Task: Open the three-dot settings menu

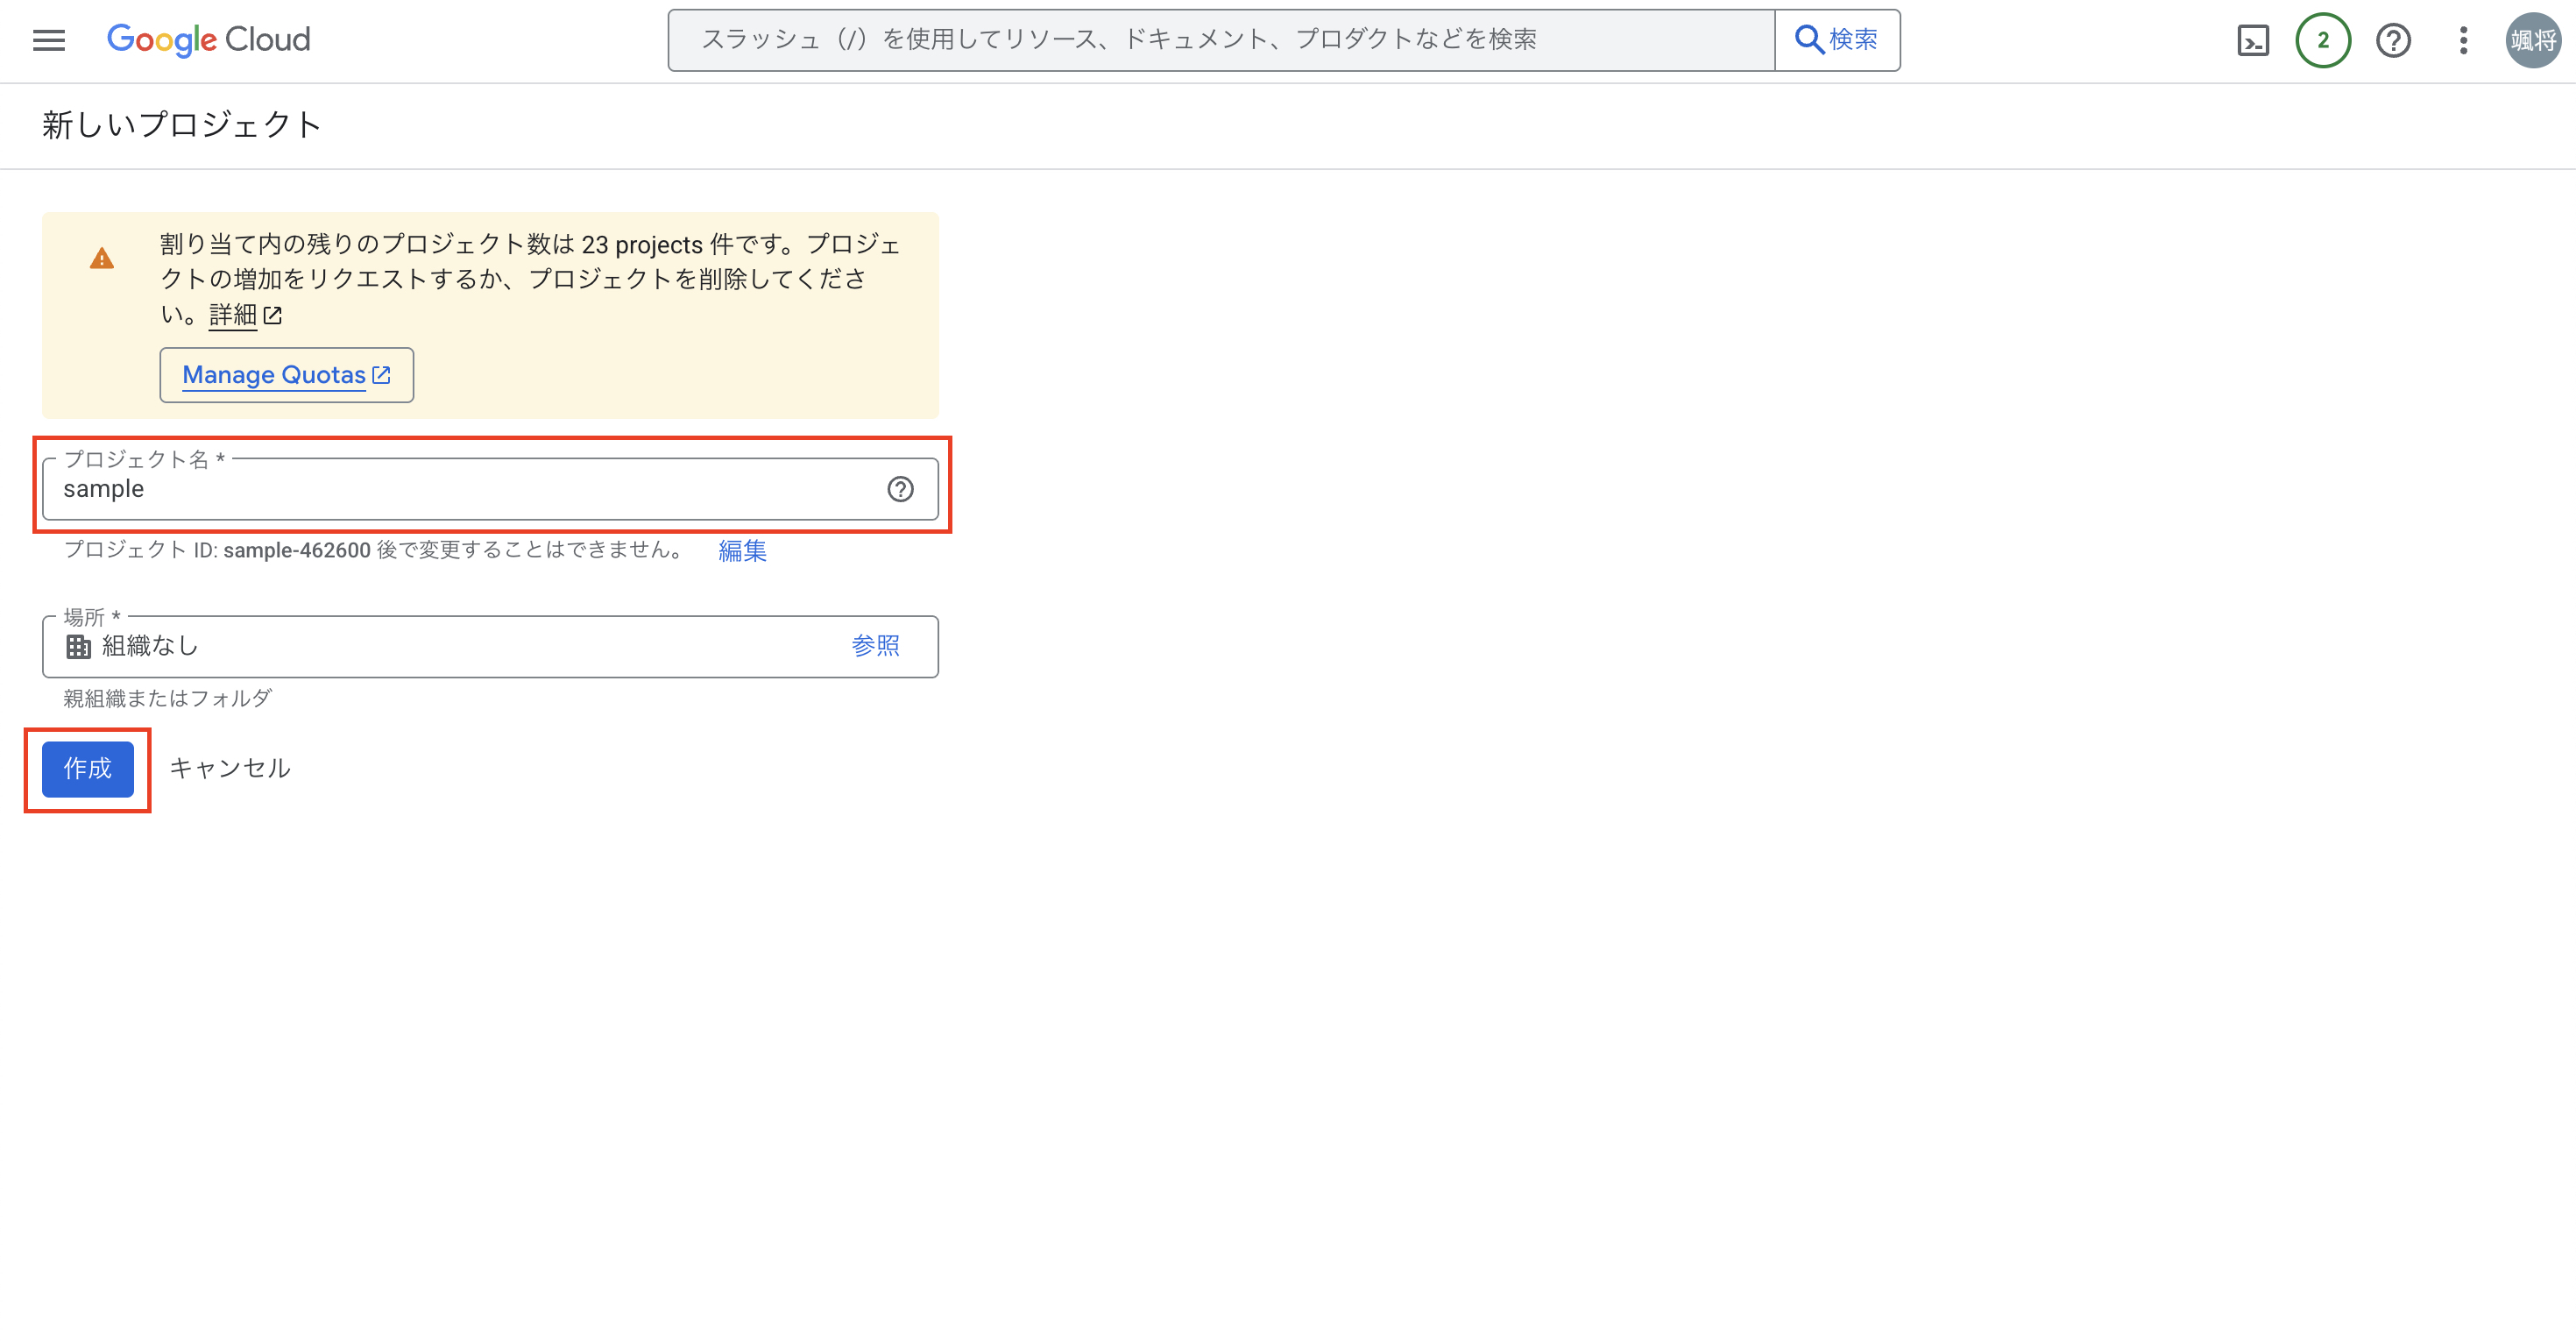Action: (2463, 40)
